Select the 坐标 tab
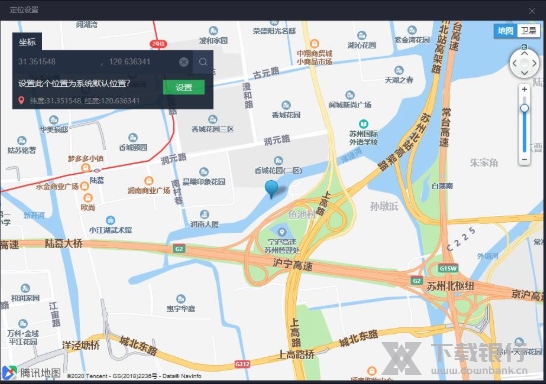546x384 pixels. click(27, 42)
